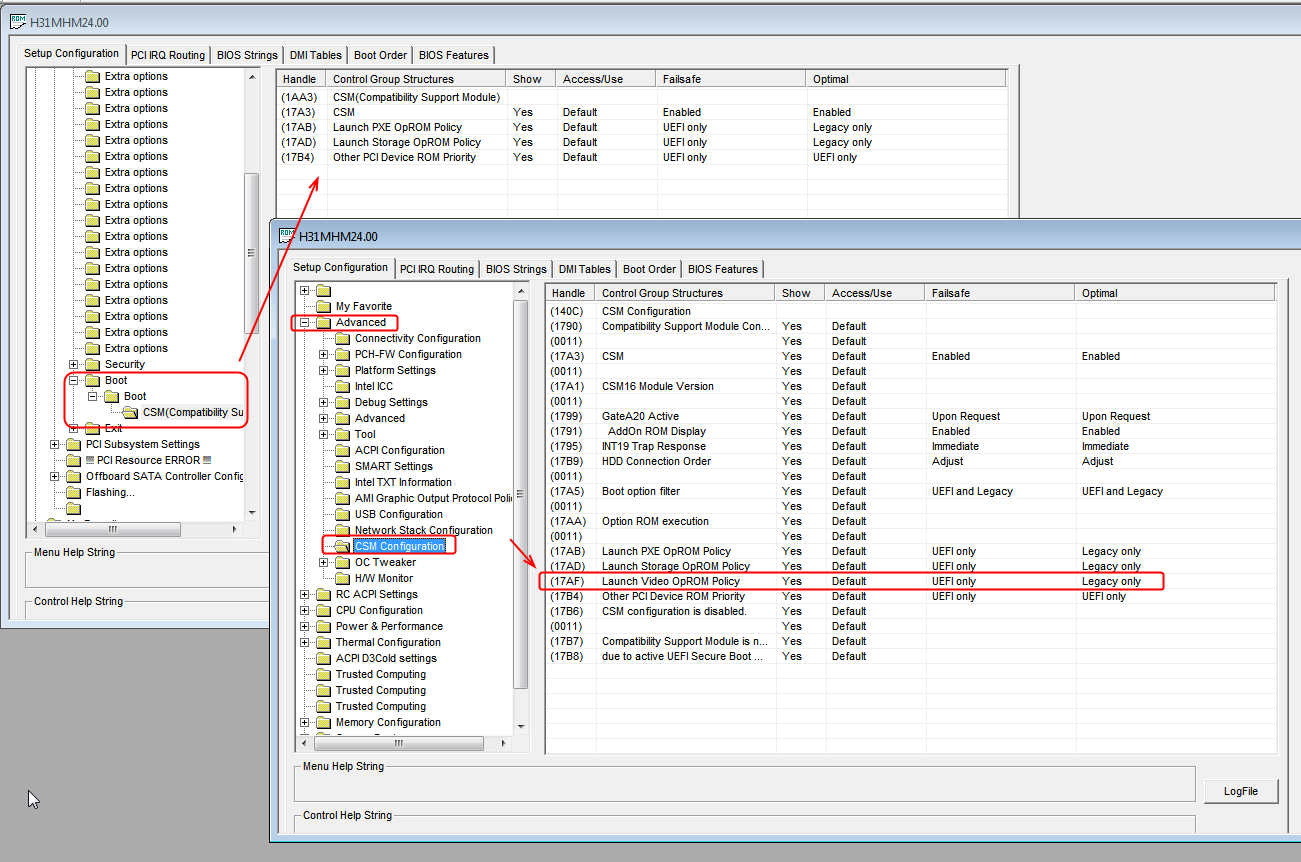Select PCH-FW Configuration folder
1301x862 pixels.
tap(408, 354)
